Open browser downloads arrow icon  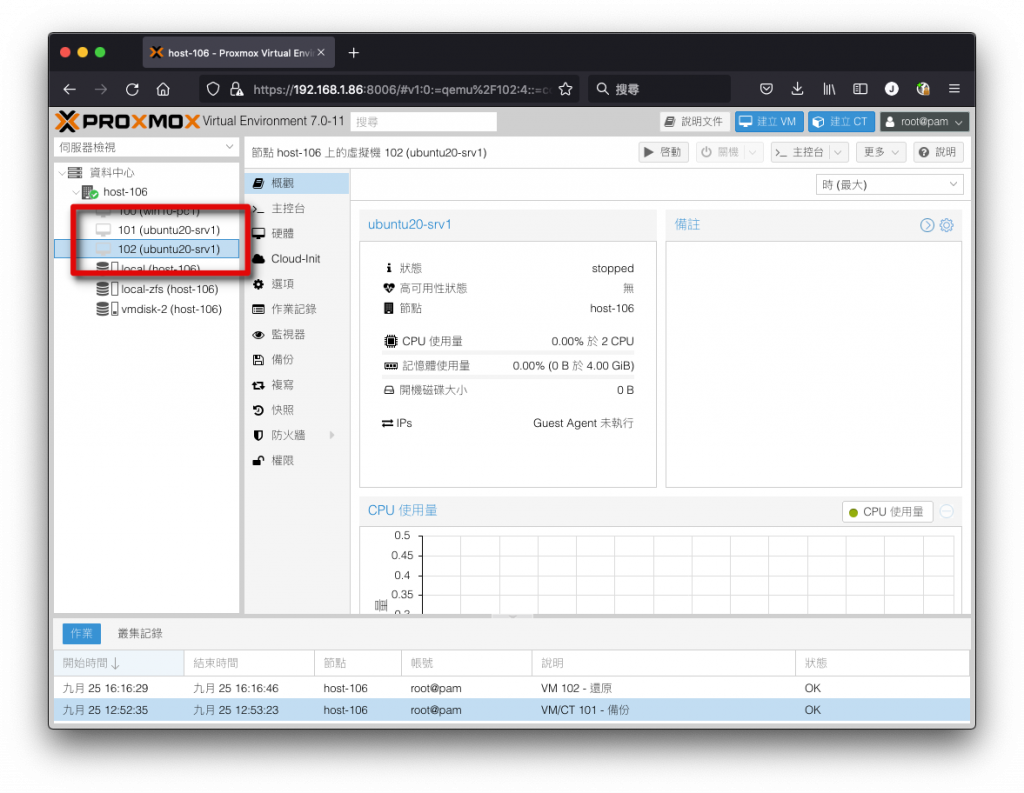click(x=797, y=89)
